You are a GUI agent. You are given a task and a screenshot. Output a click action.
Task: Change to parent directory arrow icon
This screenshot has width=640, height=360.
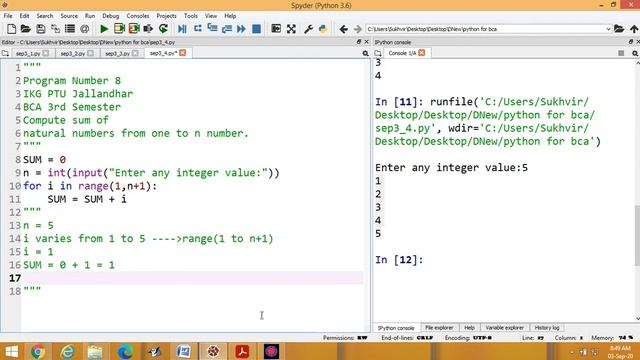pos(634,29)
